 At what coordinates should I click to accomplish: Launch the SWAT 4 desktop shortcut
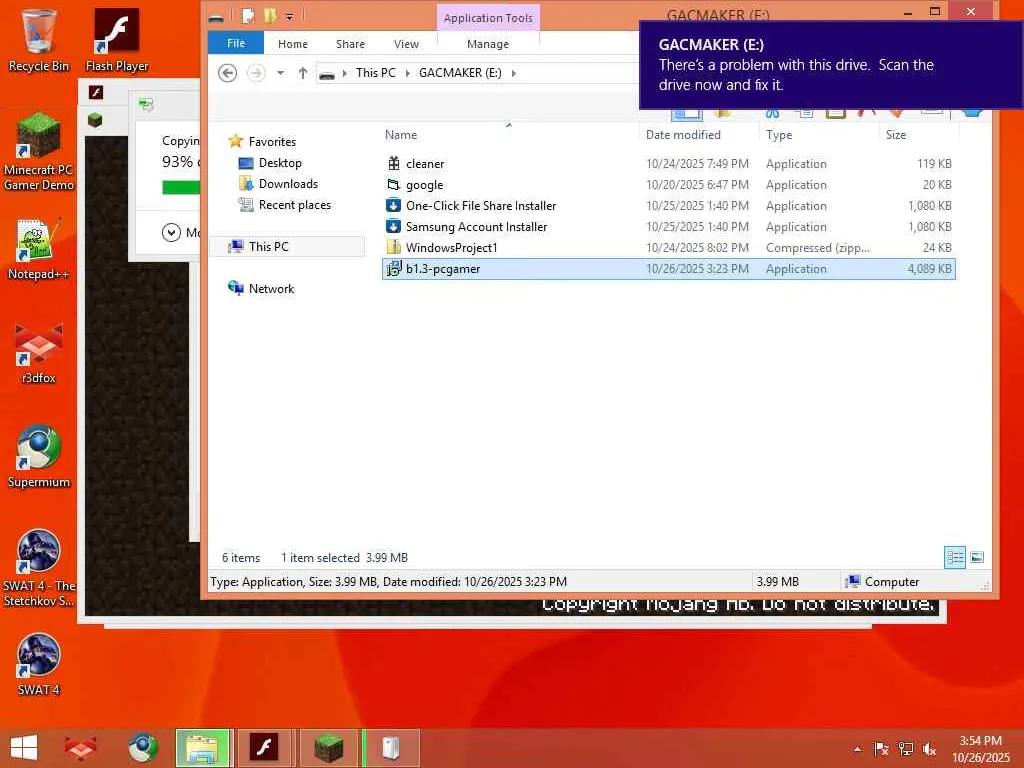pyautogui.click(x=39, y=665)
